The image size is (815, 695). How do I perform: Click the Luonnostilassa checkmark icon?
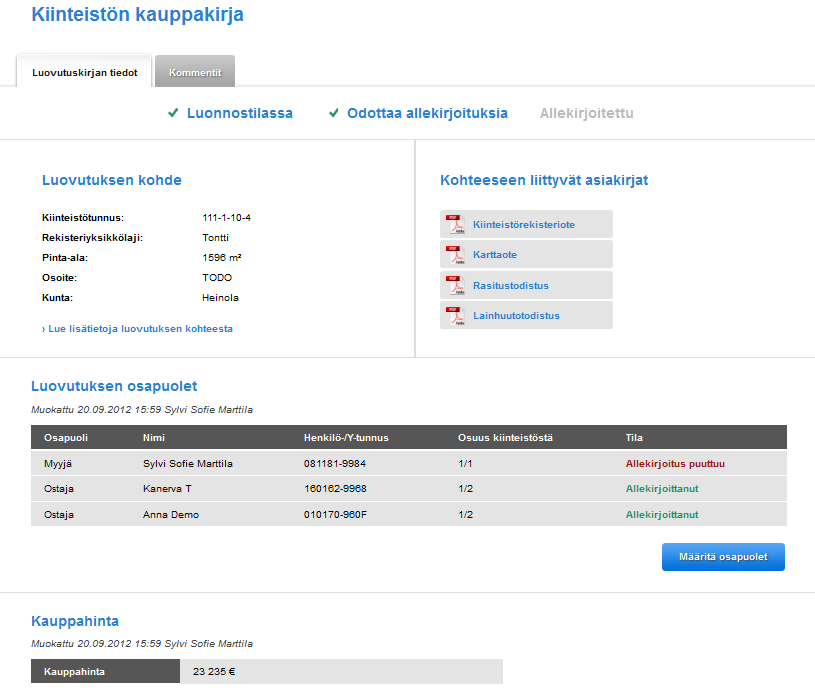173,113
